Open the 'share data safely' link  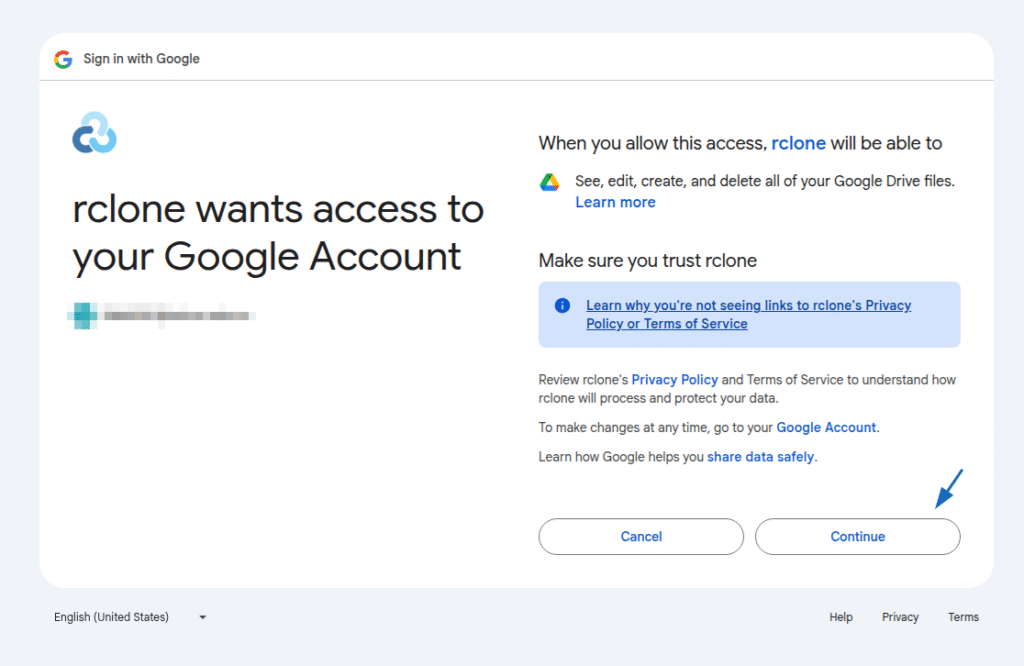761,457
